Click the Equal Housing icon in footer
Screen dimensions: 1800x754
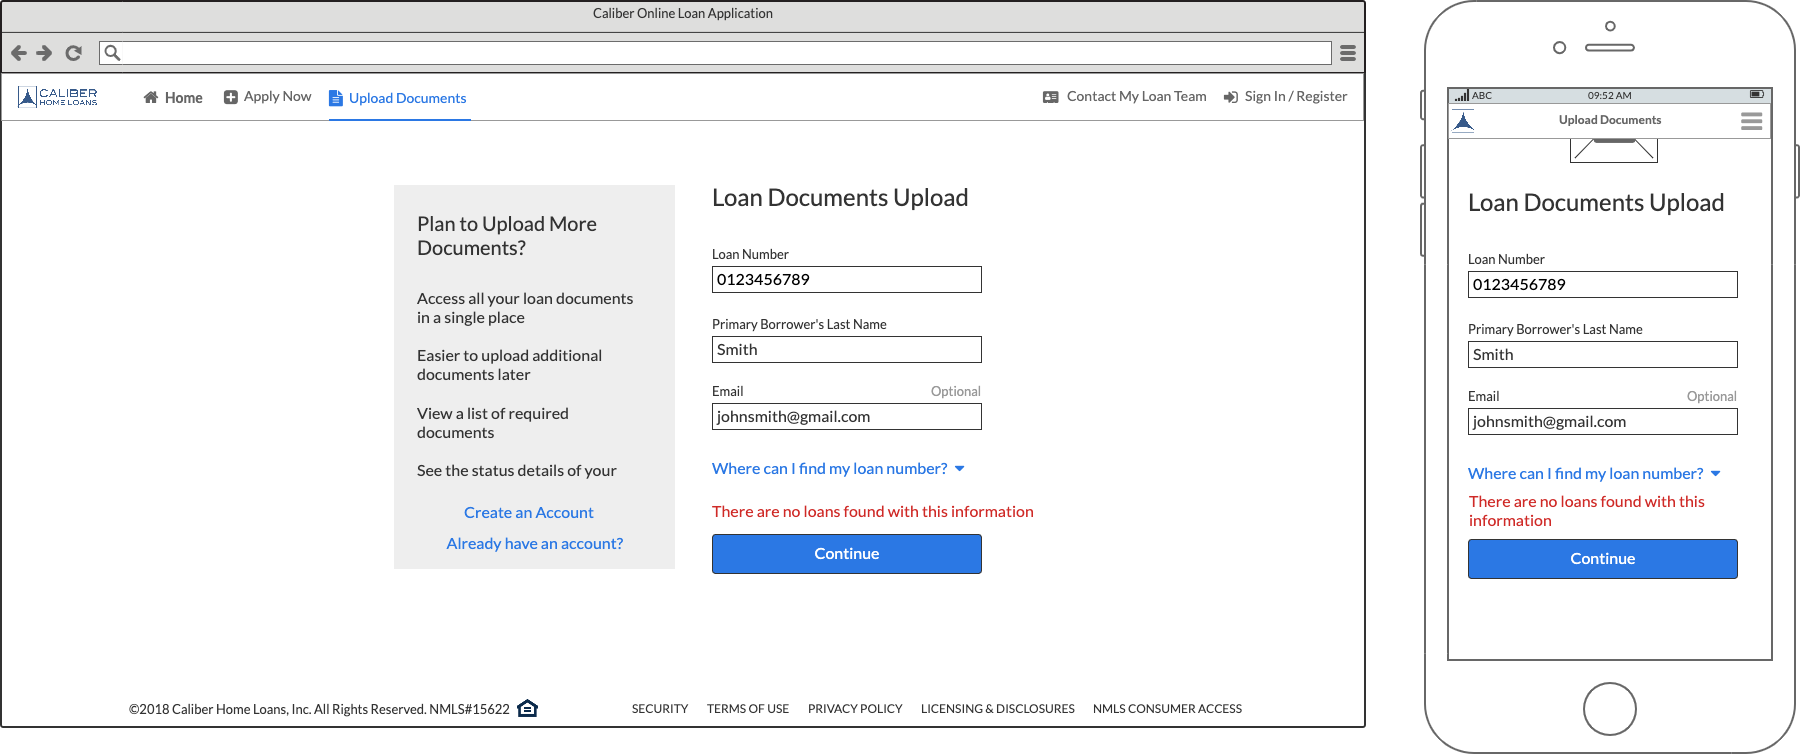[527, 708]
